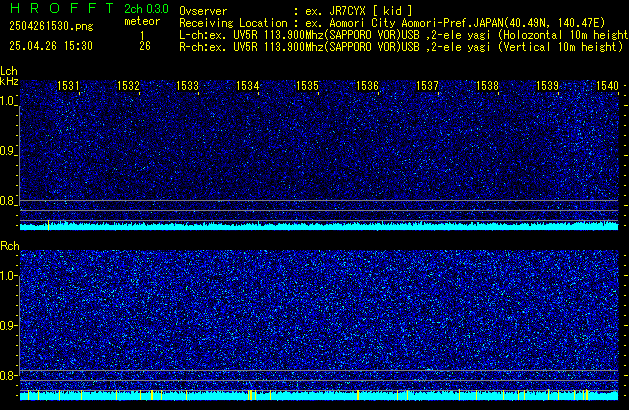Click the 1536 time marker

[367, 86]
